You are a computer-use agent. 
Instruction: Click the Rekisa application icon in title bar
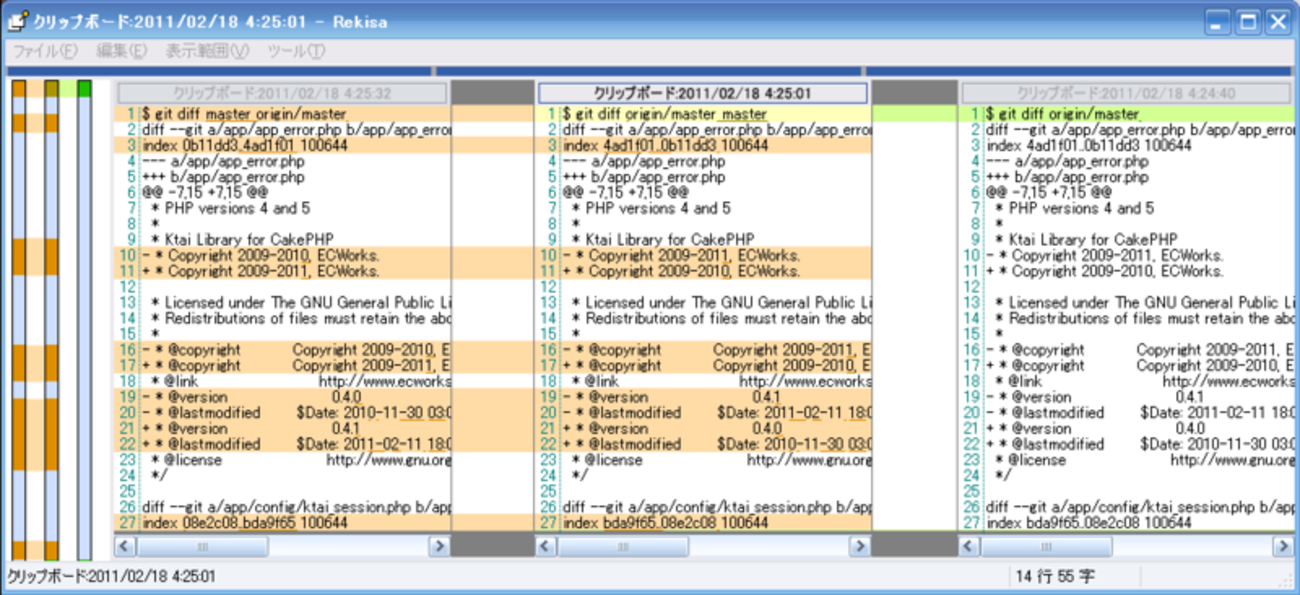point(16,21)
